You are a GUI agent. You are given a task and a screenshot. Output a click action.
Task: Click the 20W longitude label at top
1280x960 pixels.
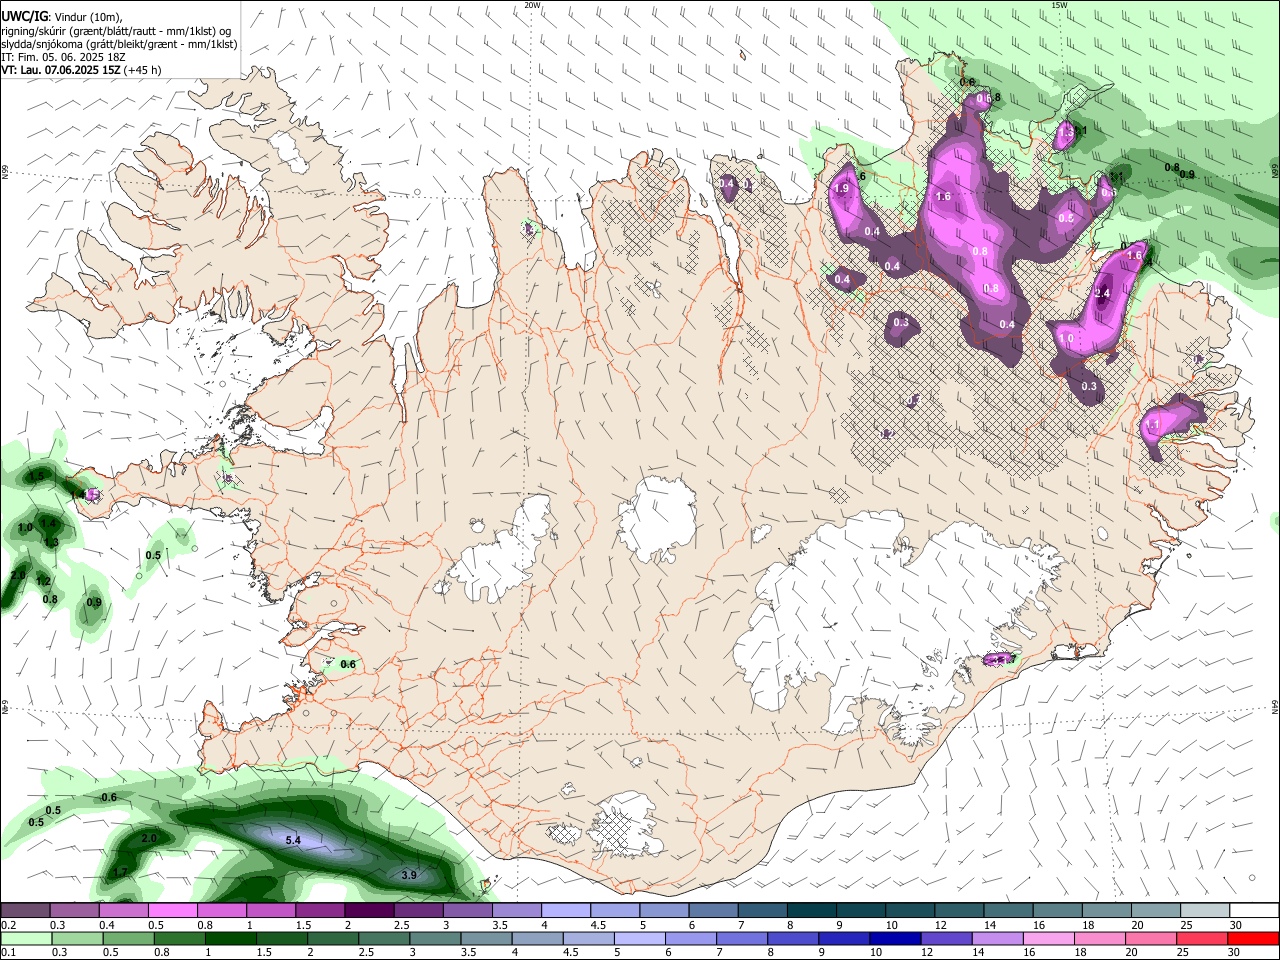tap(532, 5)
